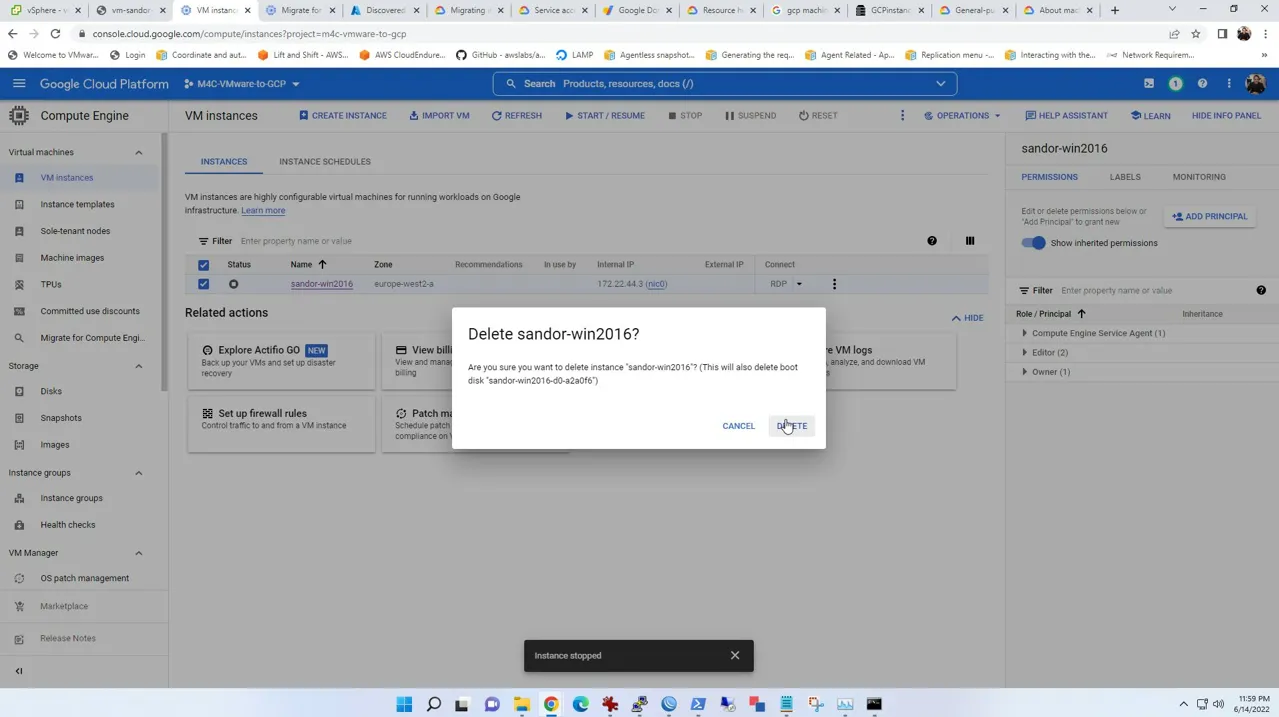Sort the table by Name column

pyautogui.click(x=308, y=265)
